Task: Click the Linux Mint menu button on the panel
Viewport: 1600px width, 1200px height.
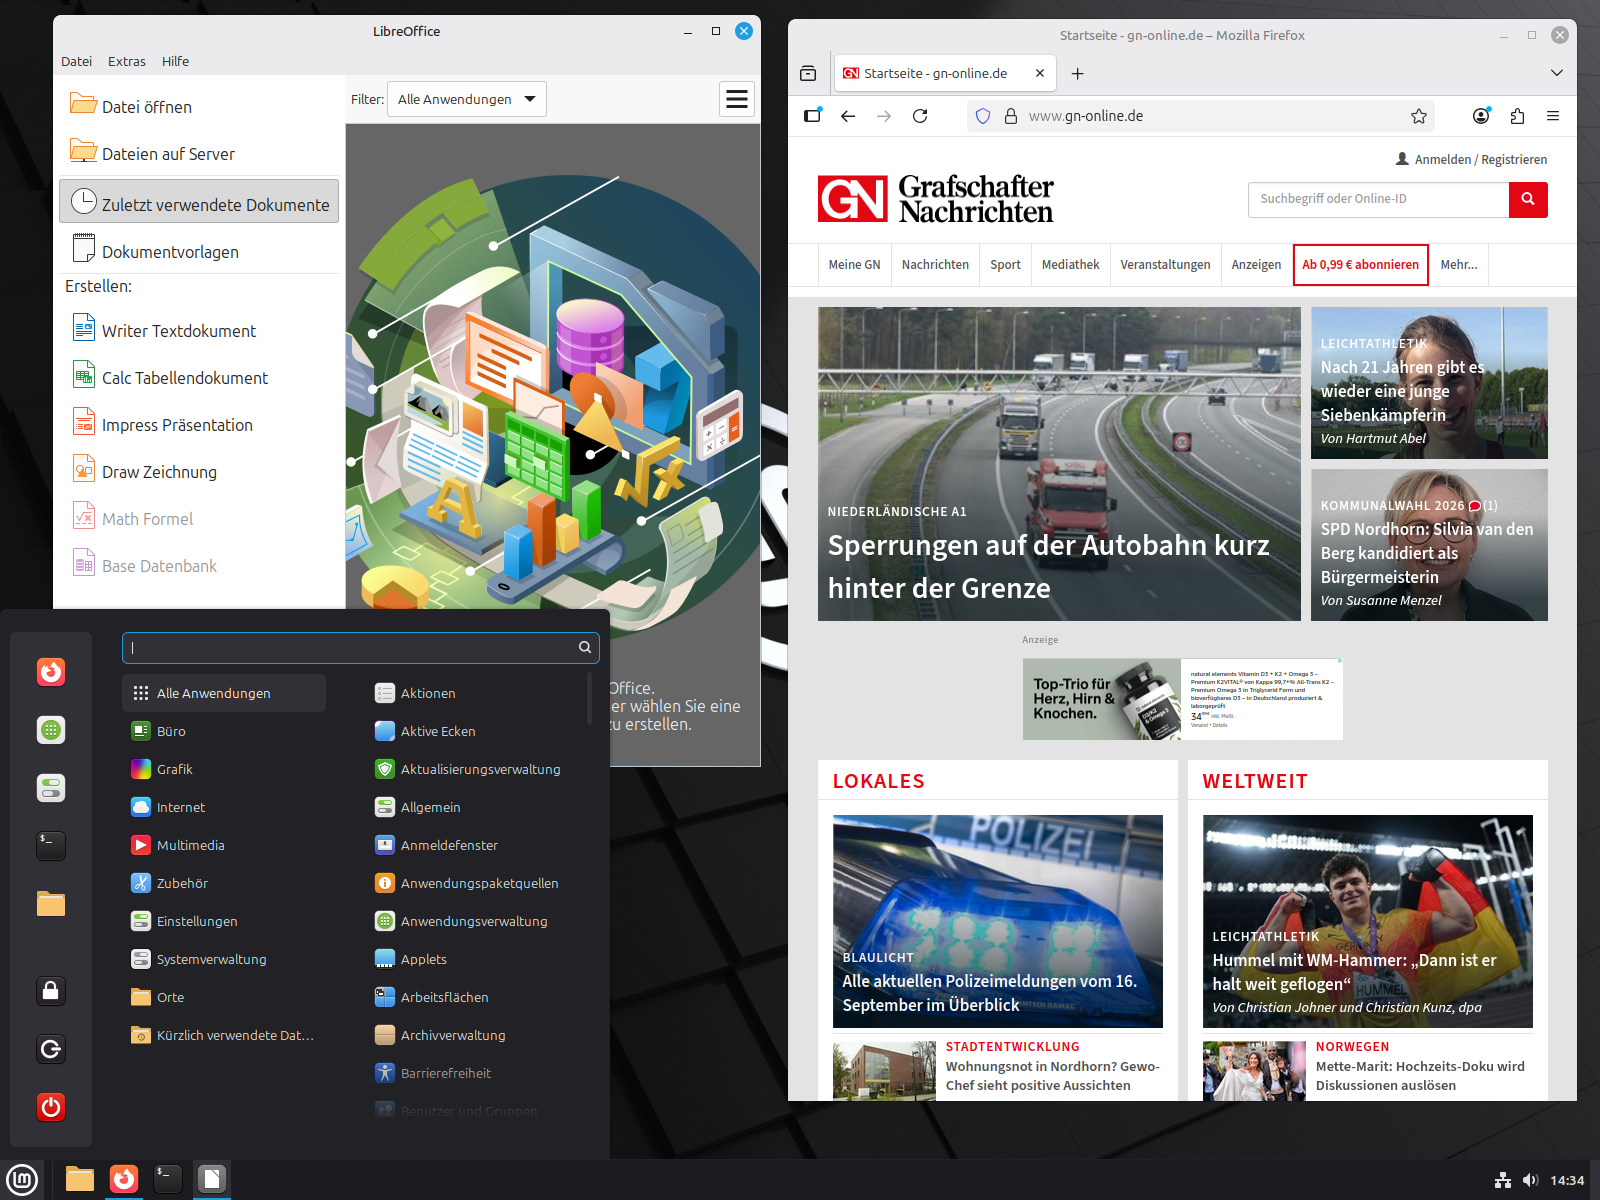Action: [22, 1179]
